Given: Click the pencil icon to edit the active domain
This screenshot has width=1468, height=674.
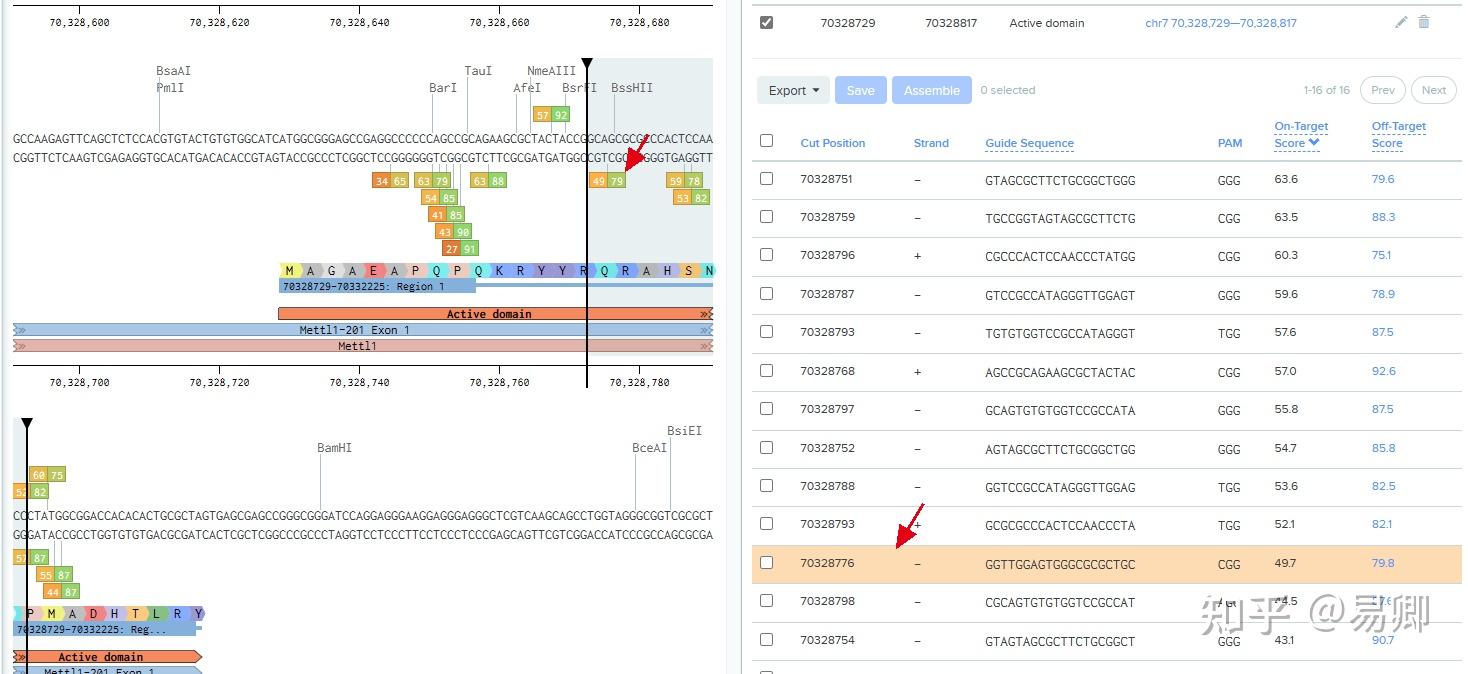Looking at the screenshot, I should [x=1401, y=22].
